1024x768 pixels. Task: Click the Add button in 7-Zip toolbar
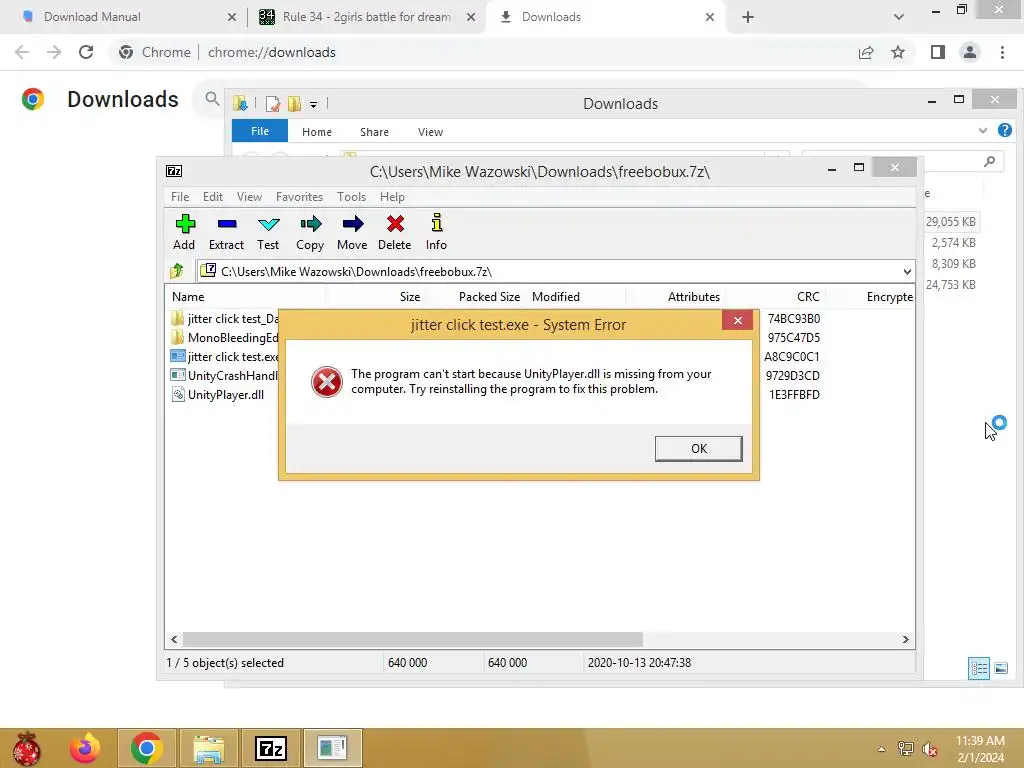[x=184, y=232]
